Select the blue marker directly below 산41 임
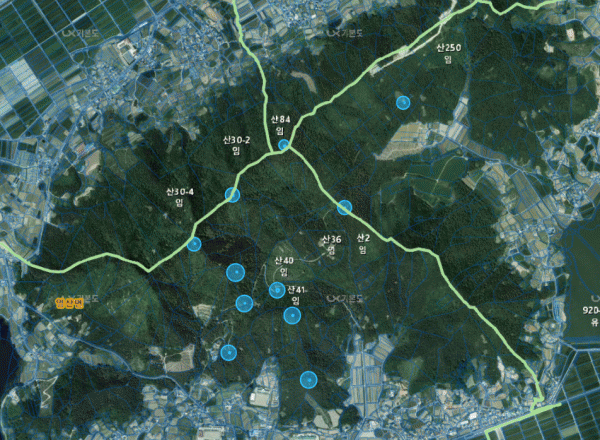600x440 pixels. (x=291, y=316)
